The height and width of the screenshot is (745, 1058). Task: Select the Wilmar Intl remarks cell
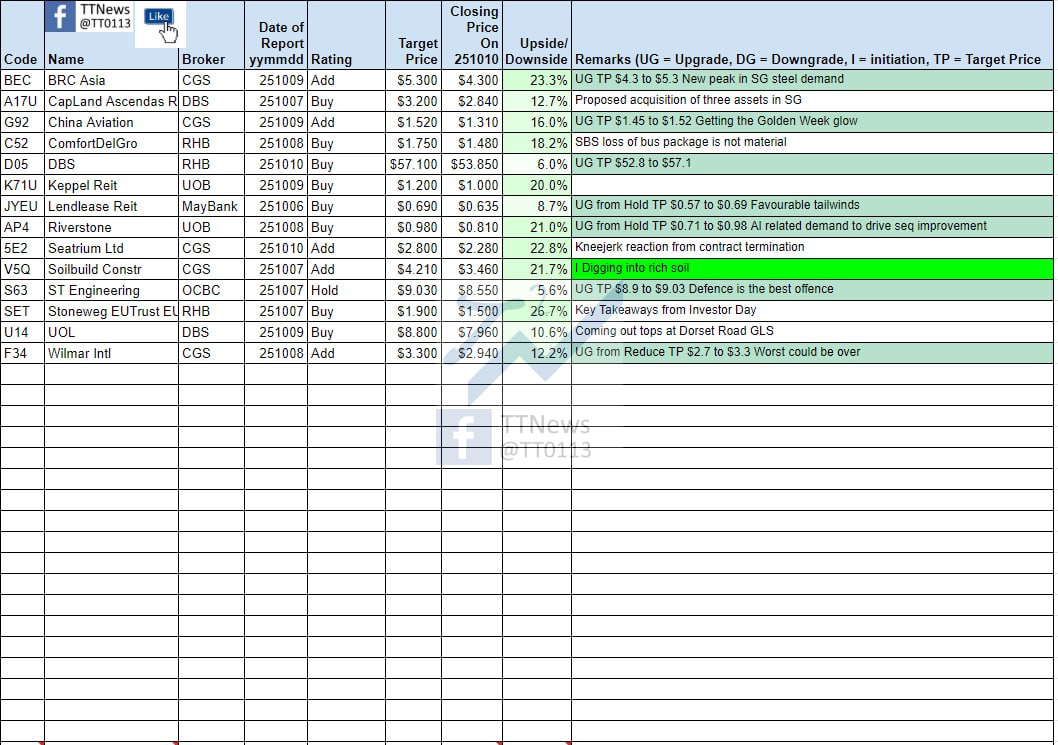coord(812,353)
